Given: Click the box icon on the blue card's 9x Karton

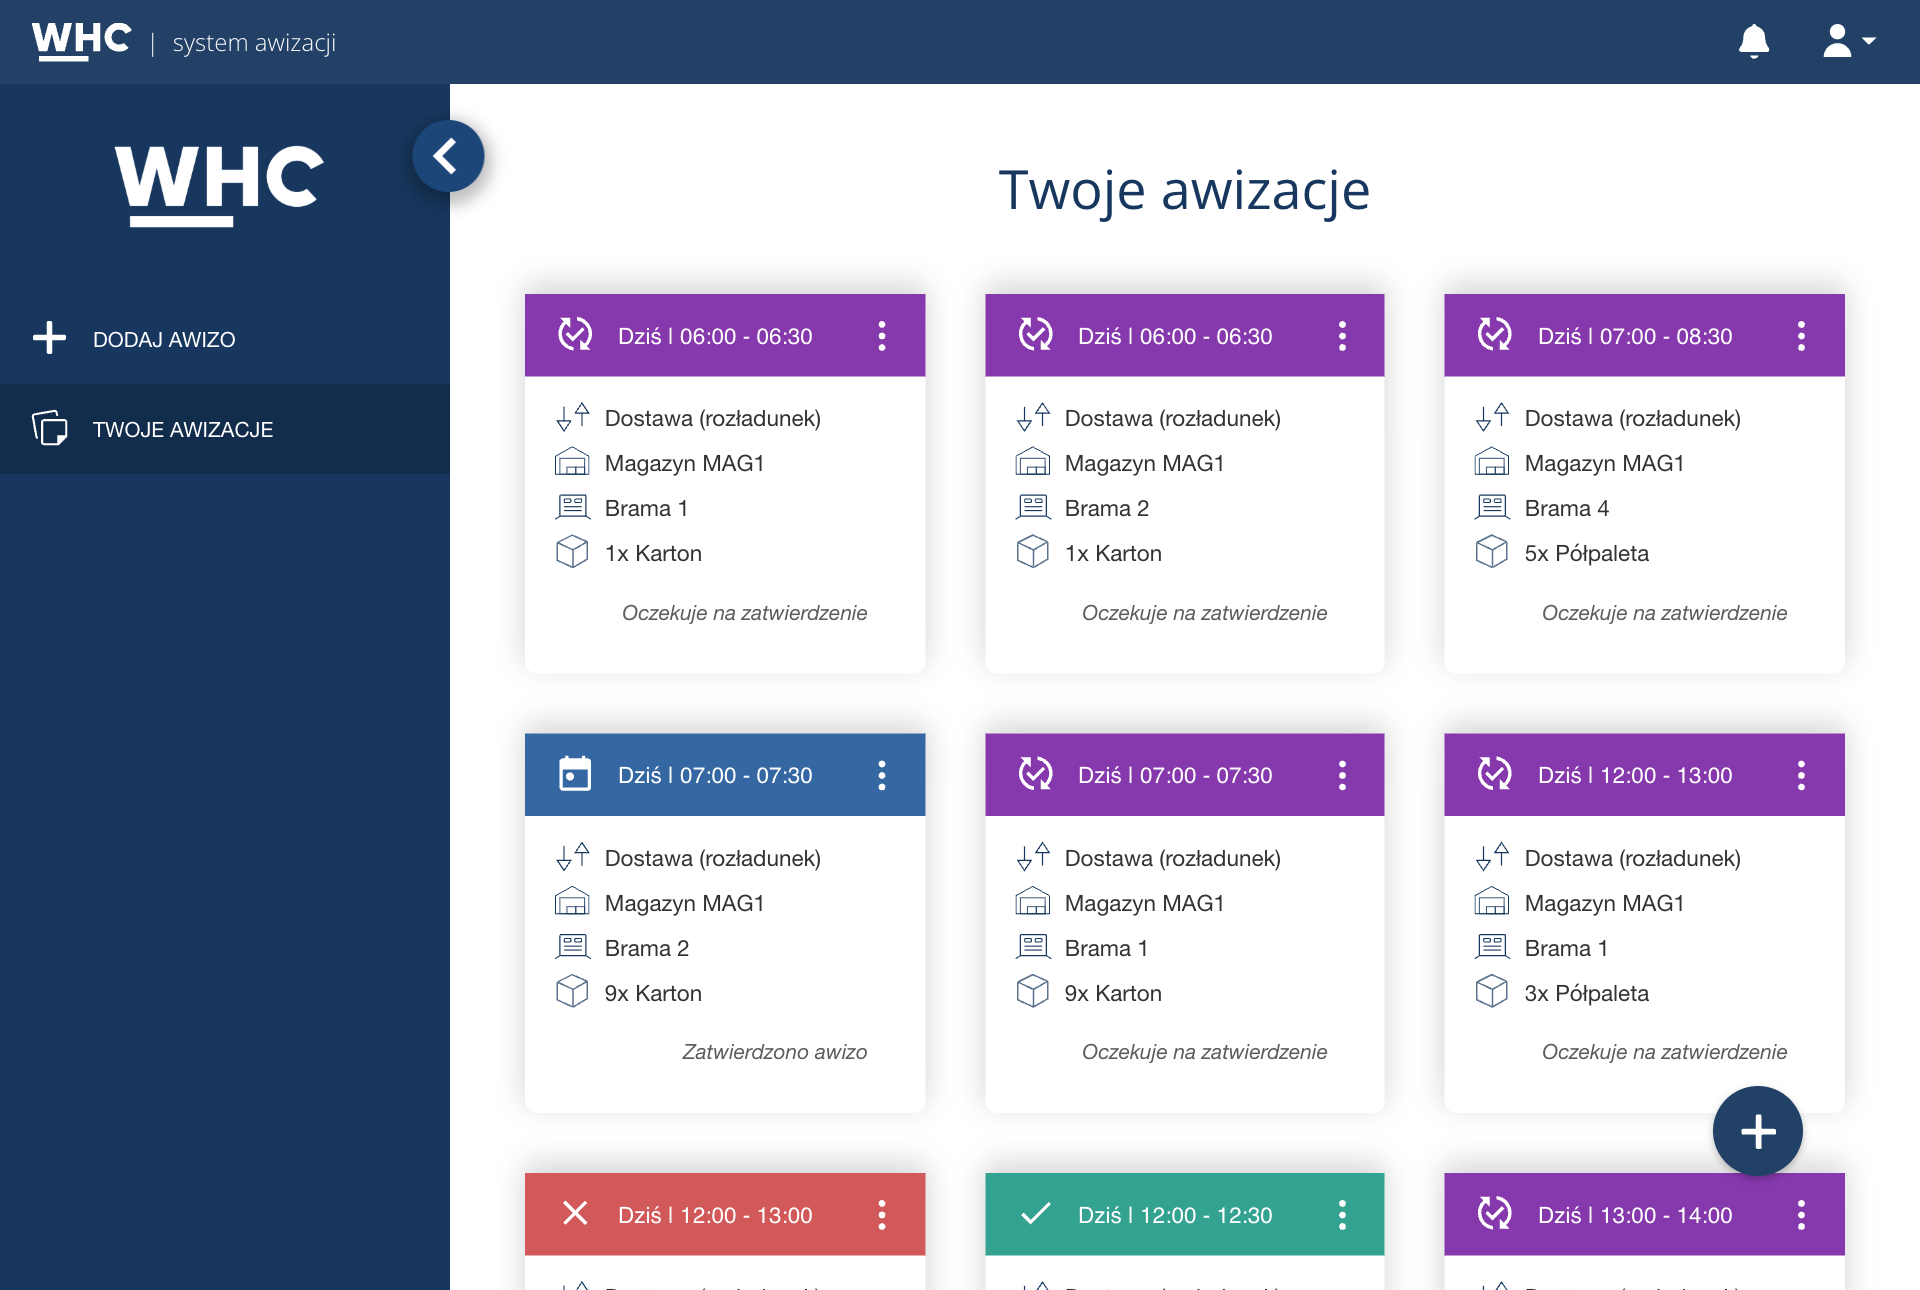Looking at the screenshot, I should pyautogui.click(x=572, y=991).
